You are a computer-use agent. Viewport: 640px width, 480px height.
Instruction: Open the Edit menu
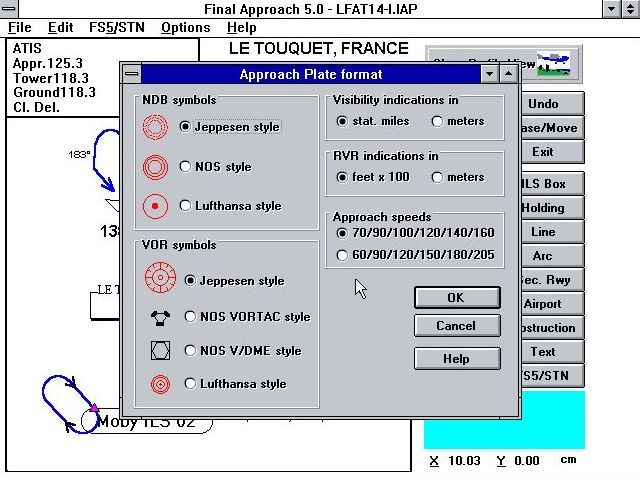pyautogui.click(x=60, y=27)
